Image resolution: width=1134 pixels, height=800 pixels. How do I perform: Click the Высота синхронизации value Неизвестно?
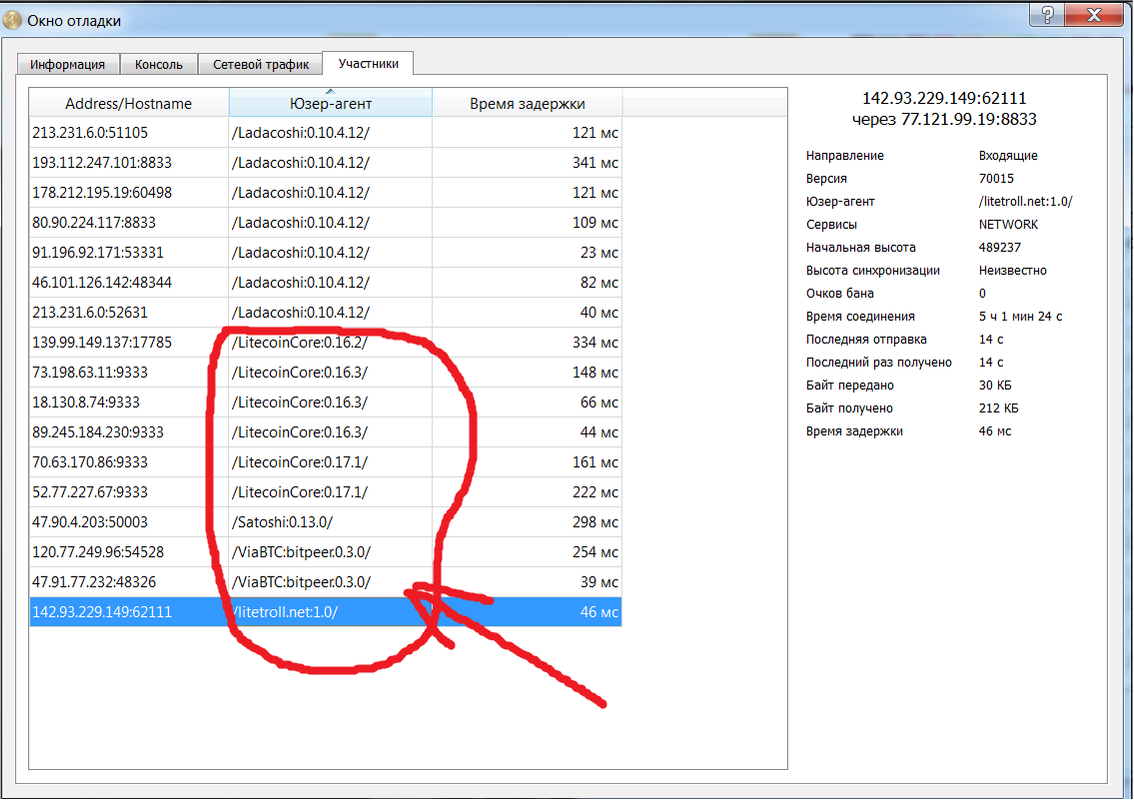(x=1012, y=271)
